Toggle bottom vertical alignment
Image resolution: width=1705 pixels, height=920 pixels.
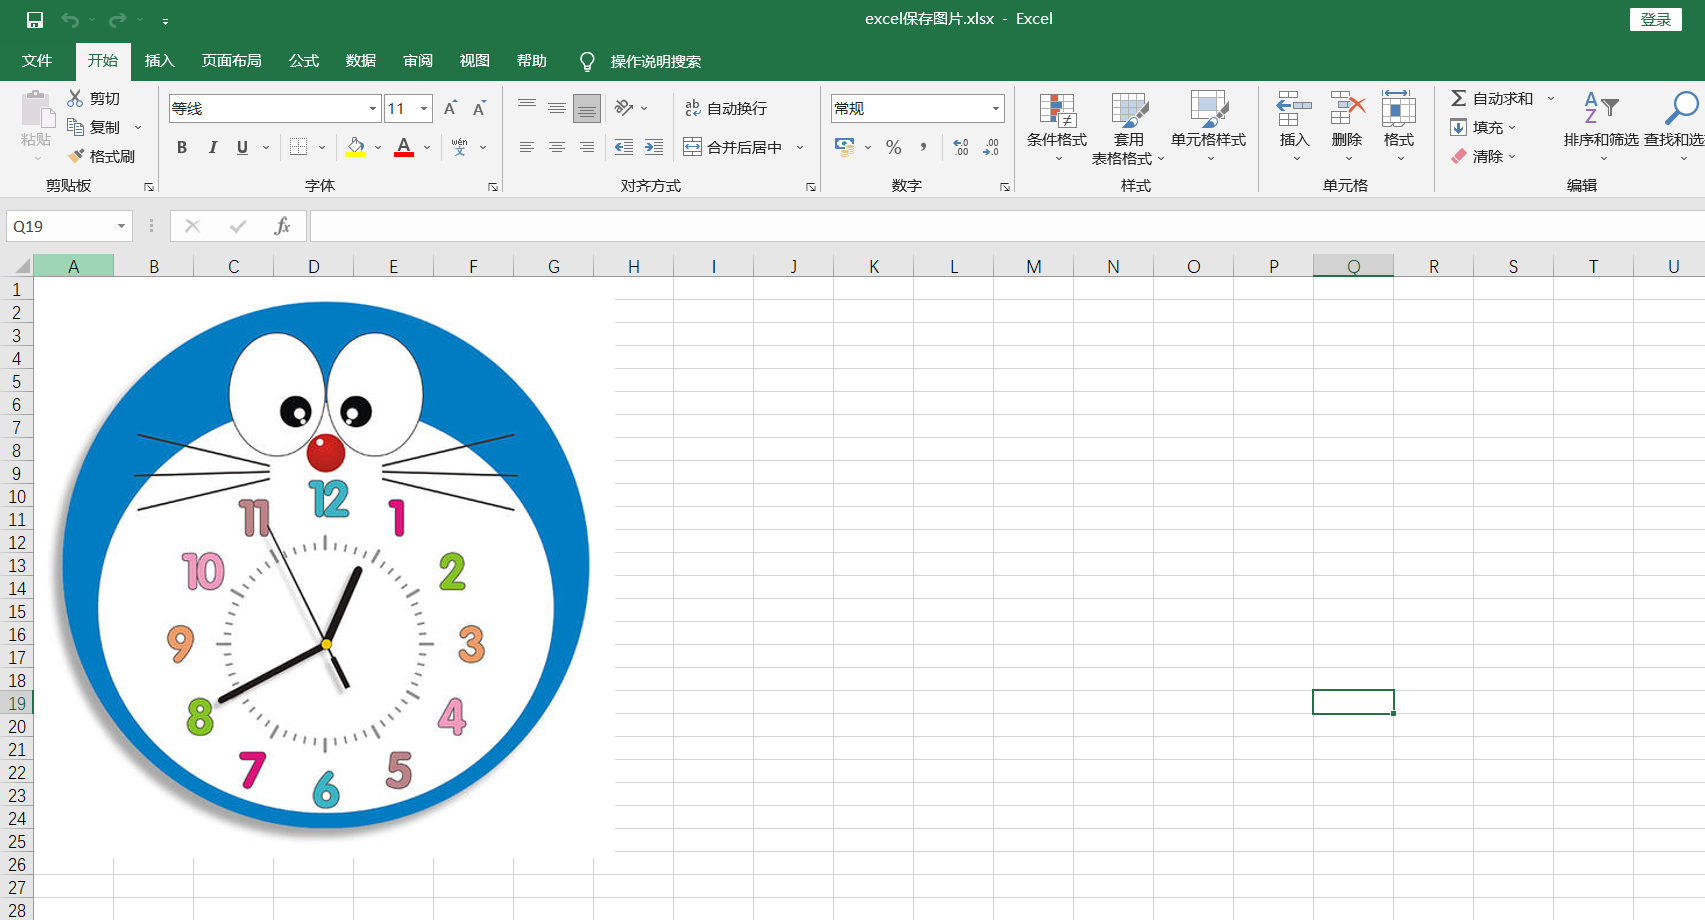tap(587, 108)
